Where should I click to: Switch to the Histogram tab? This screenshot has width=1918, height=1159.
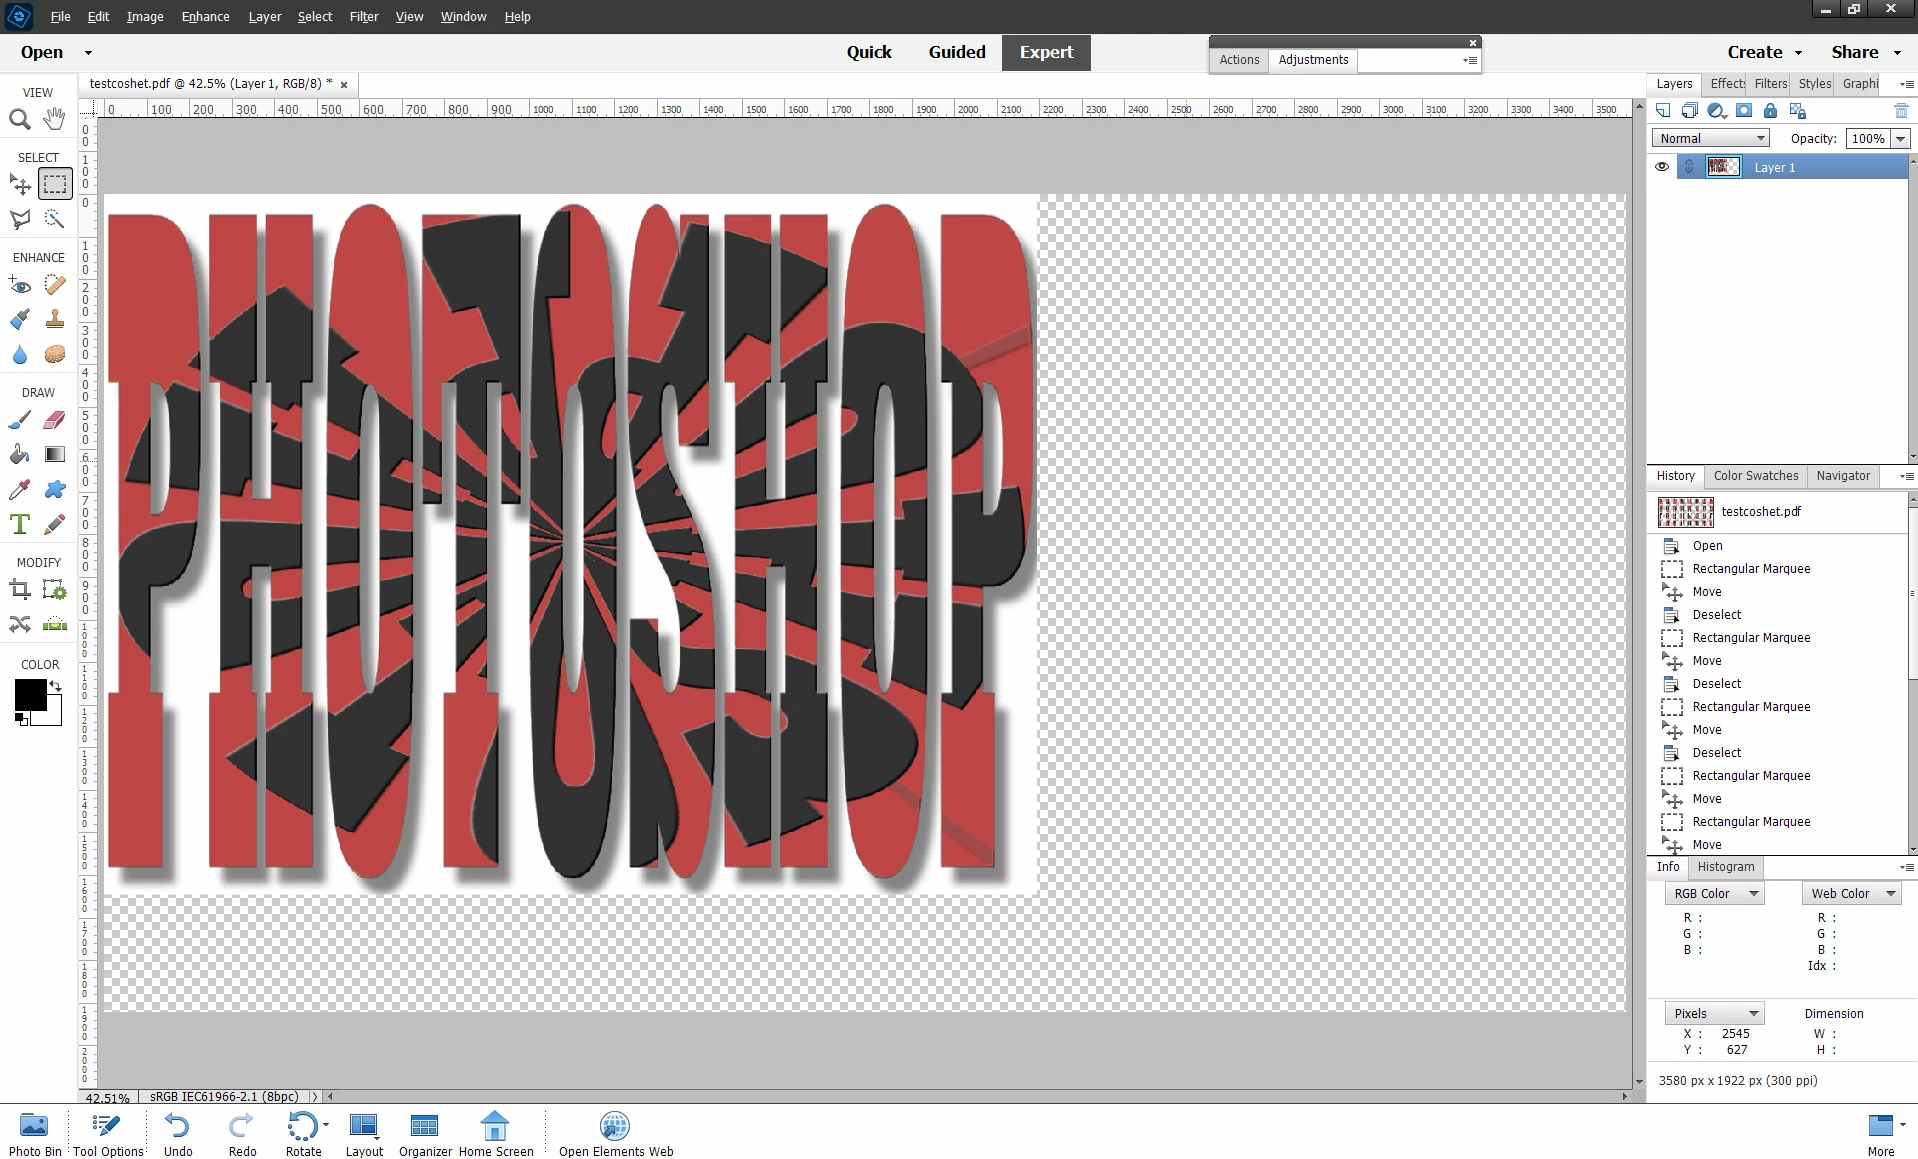tap(1725, 867)
